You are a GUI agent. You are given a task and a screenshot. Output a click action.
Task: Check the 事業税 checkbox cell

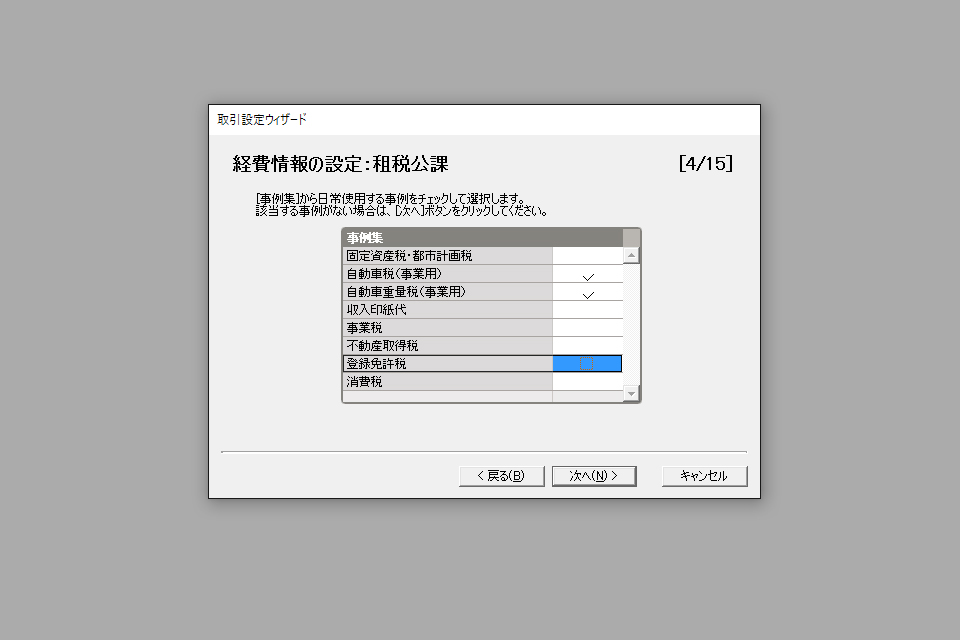click(587, 328)
